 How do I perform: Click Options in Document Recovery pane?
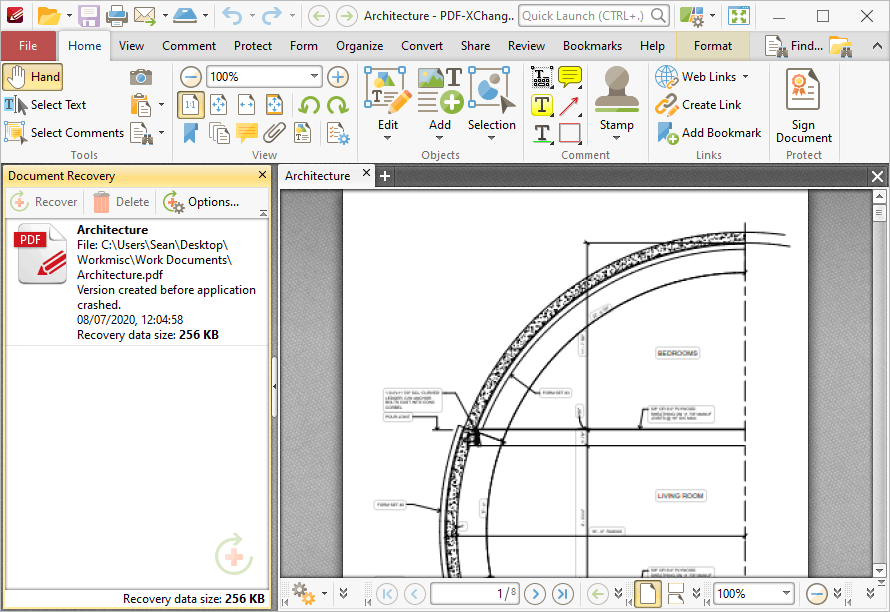coord(201,202)
